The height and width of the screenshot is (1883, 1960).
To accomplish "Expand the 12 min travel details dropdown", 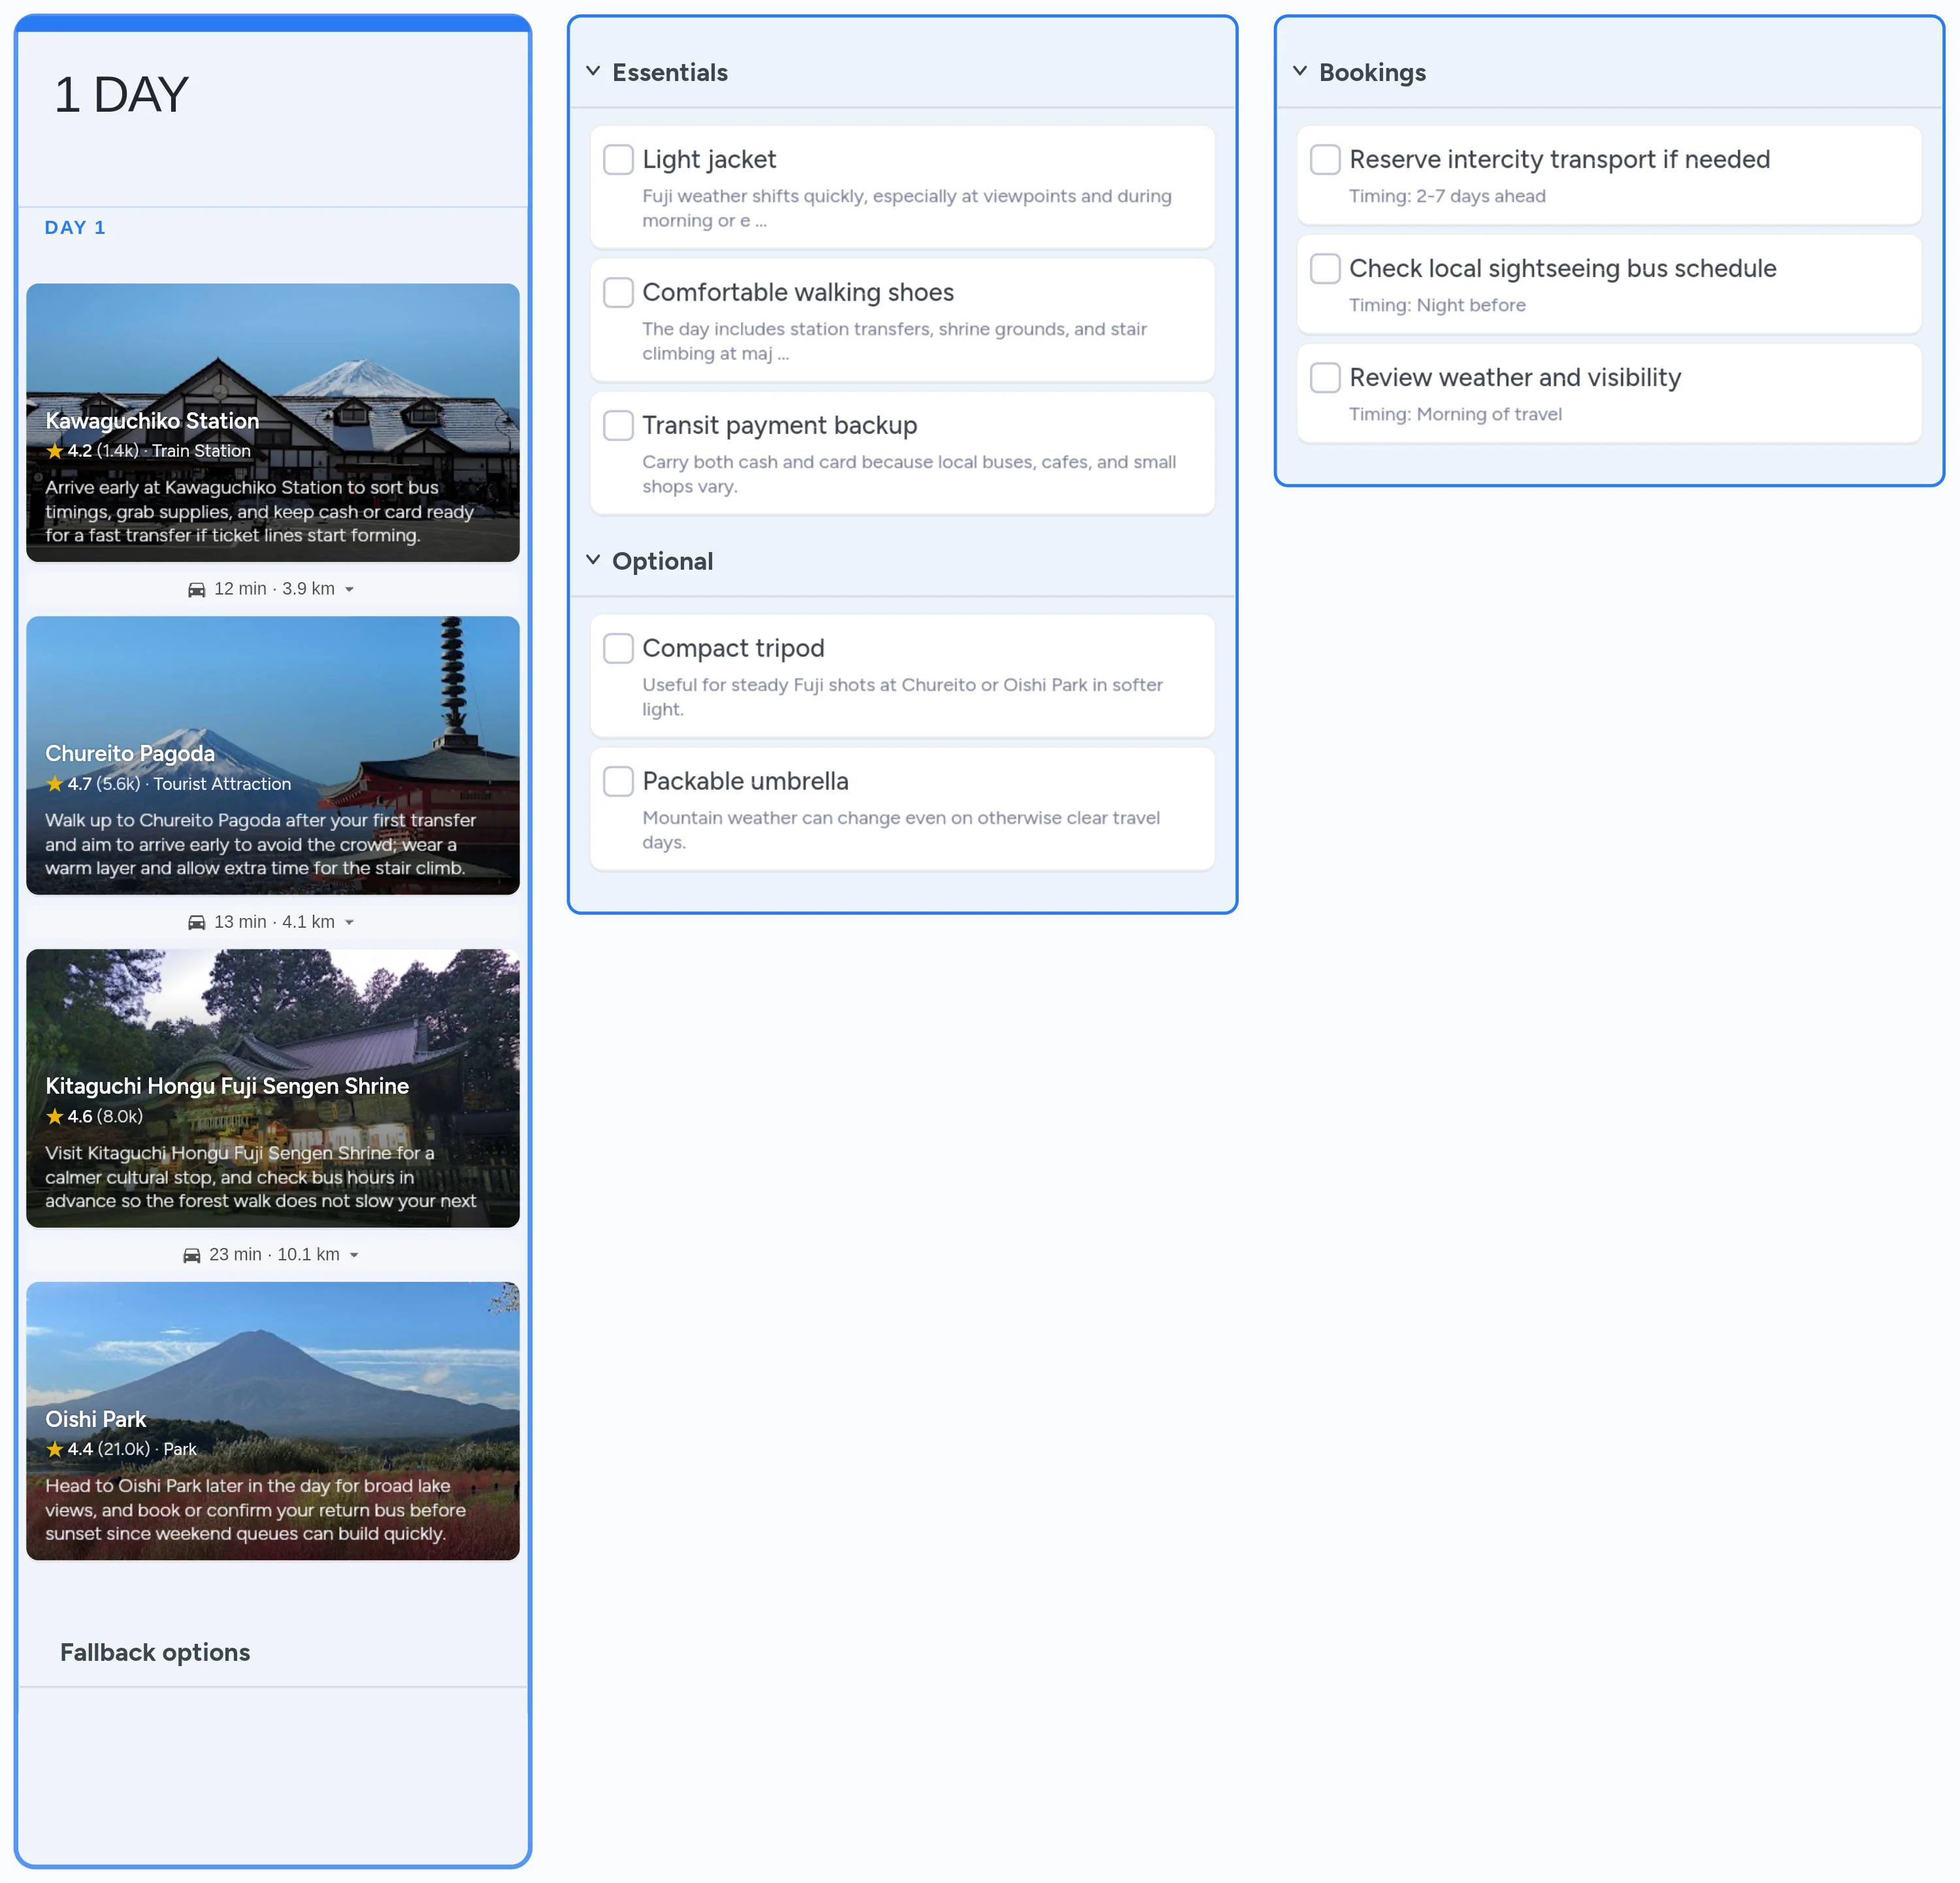I will click(x=349, y=589).
